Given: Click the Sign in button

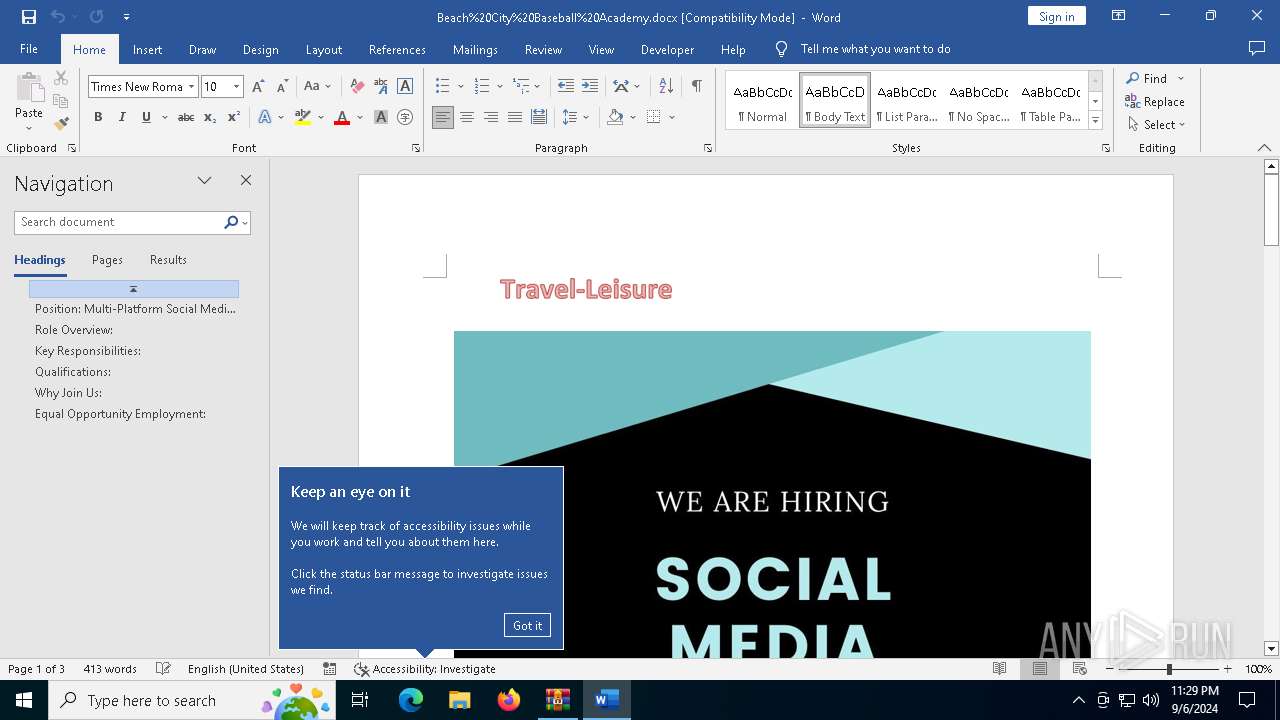Looking at the screenshot, I should pyautogui.click(x=1056, y=16).
